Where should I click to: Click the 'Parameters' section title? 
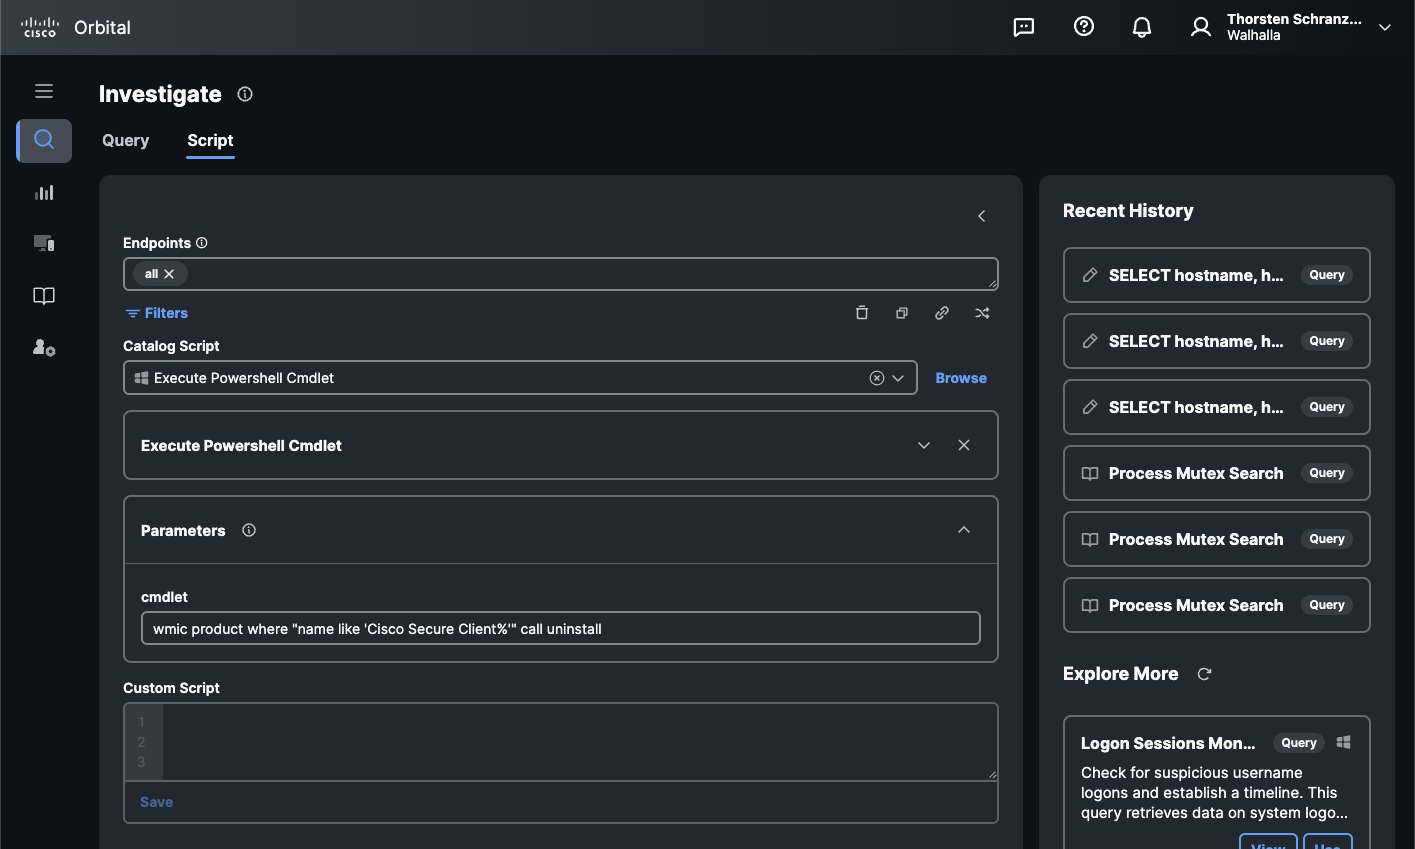click(x=183, y=531)
